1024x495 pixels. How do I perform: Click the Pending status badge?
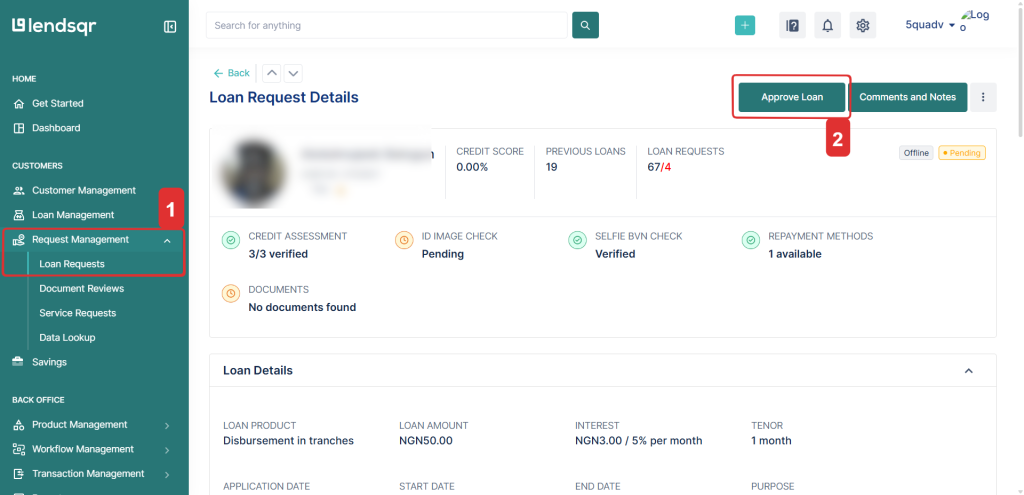coord(962,153)
